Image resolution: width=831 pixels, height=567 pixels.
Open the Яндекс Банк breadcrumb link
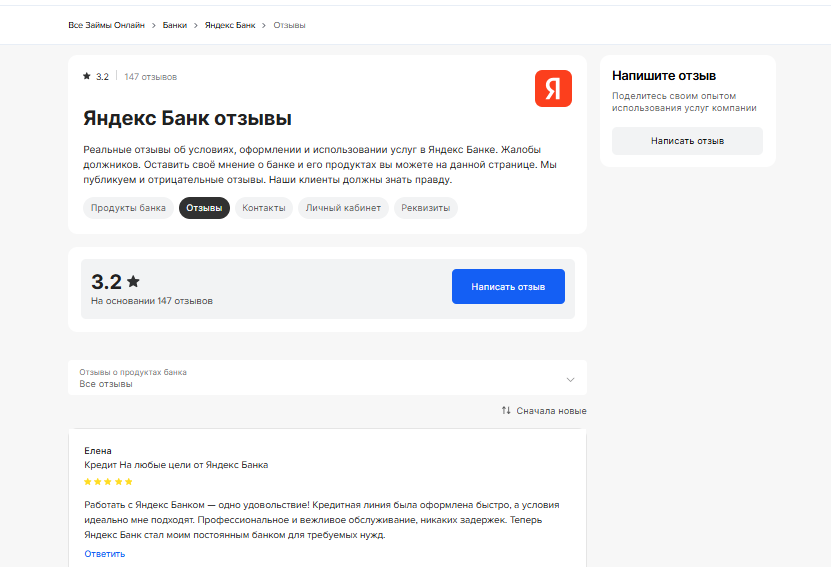tap(230, 25)
